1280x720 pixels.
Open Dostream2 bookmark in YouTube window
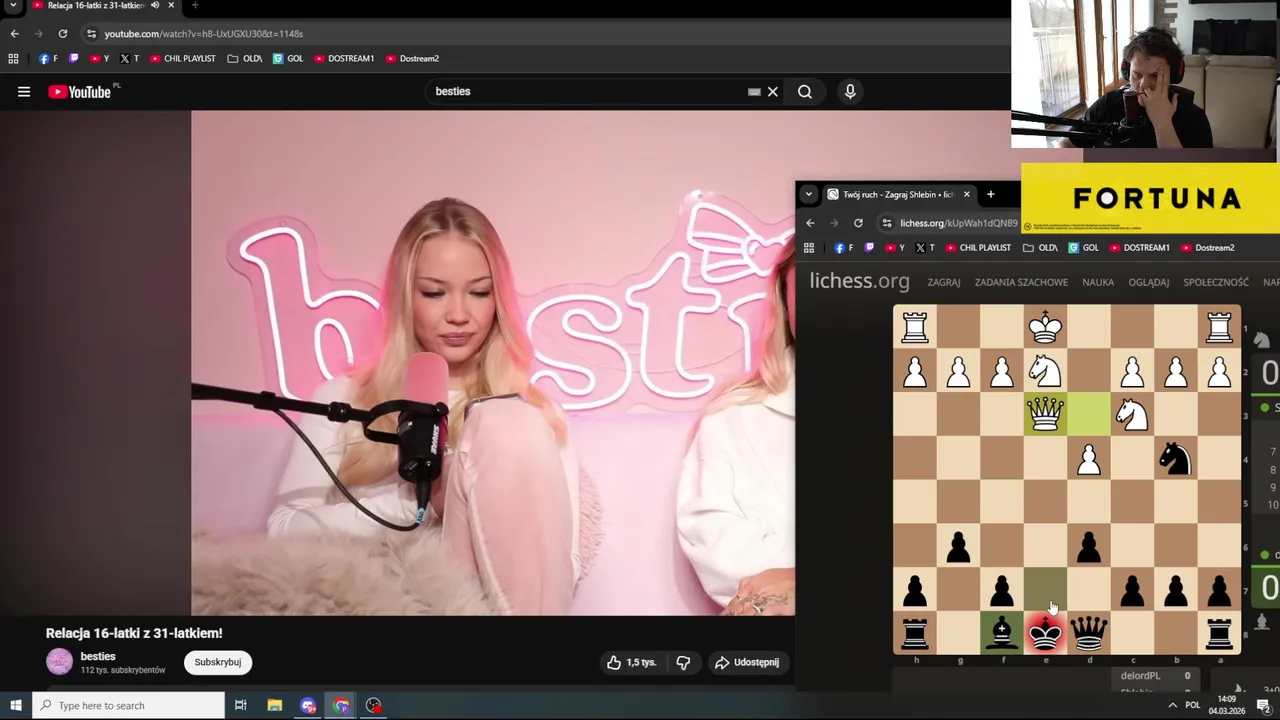click(x=412, y=59)
